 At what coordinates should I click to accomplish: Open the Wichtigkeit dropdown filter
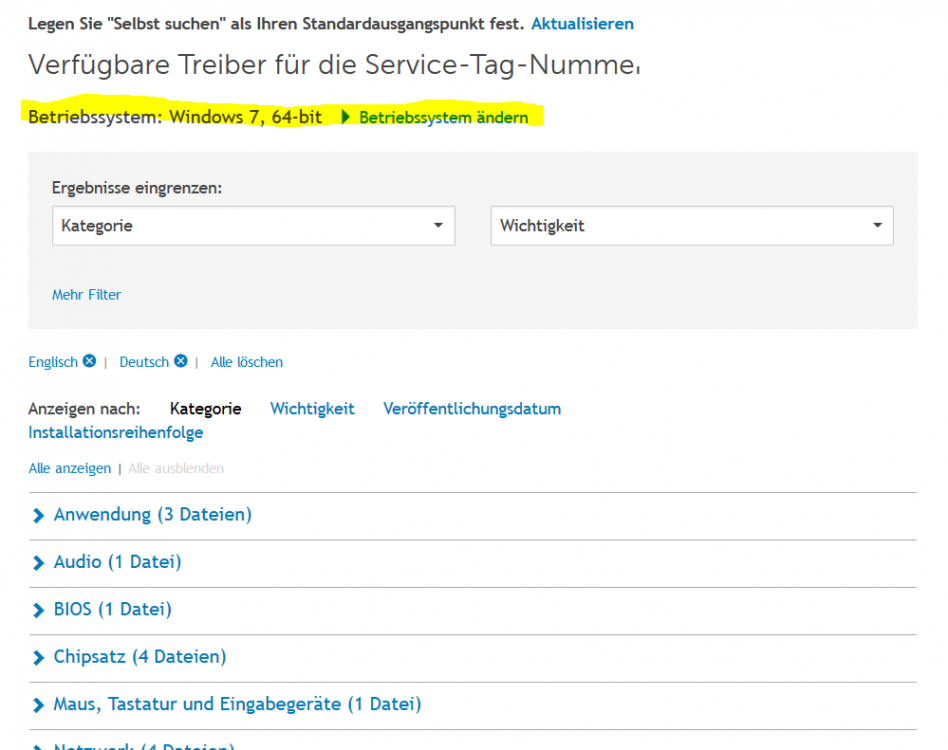(692, 226)
